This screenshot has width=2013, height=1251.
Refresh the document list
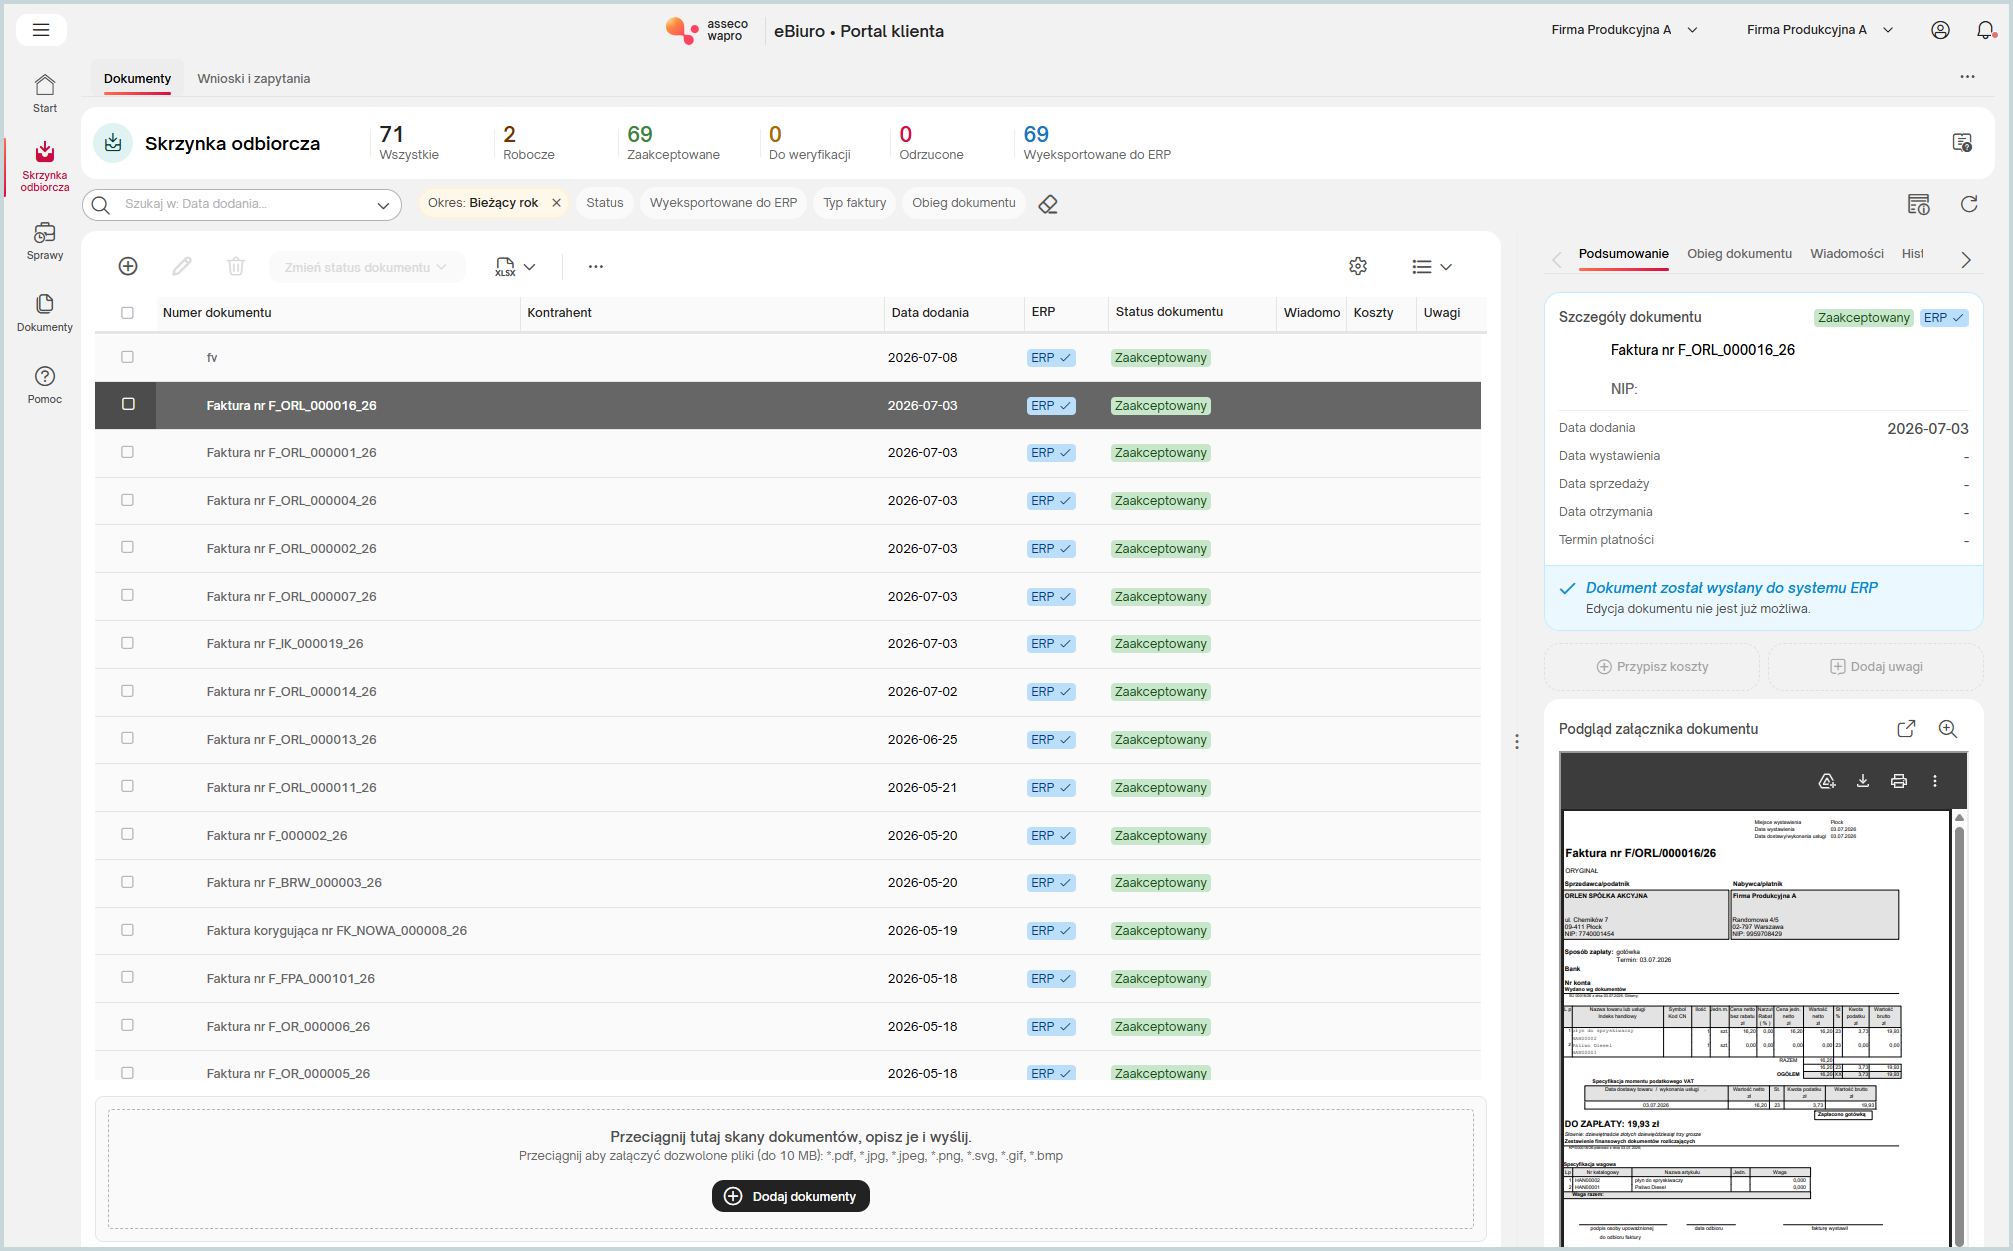click(1969, 204)
